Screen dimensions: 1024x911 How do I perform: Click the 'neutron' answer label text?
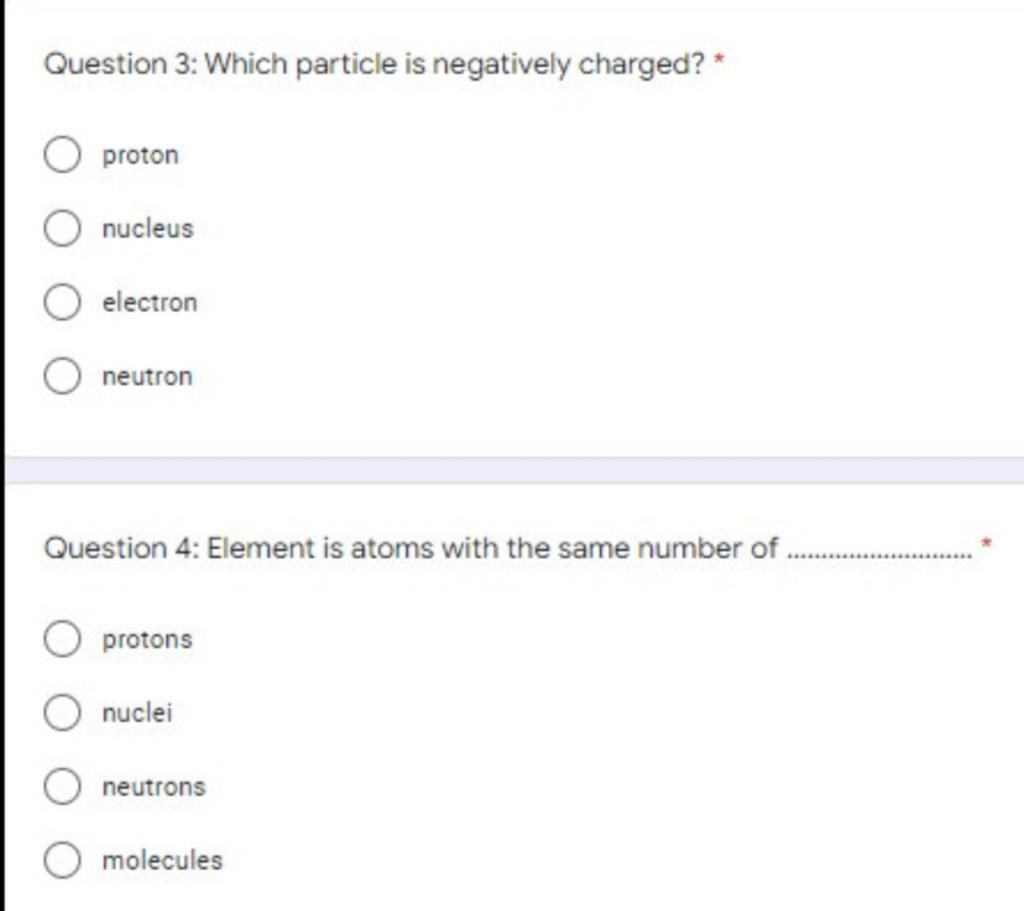(148, 377)
